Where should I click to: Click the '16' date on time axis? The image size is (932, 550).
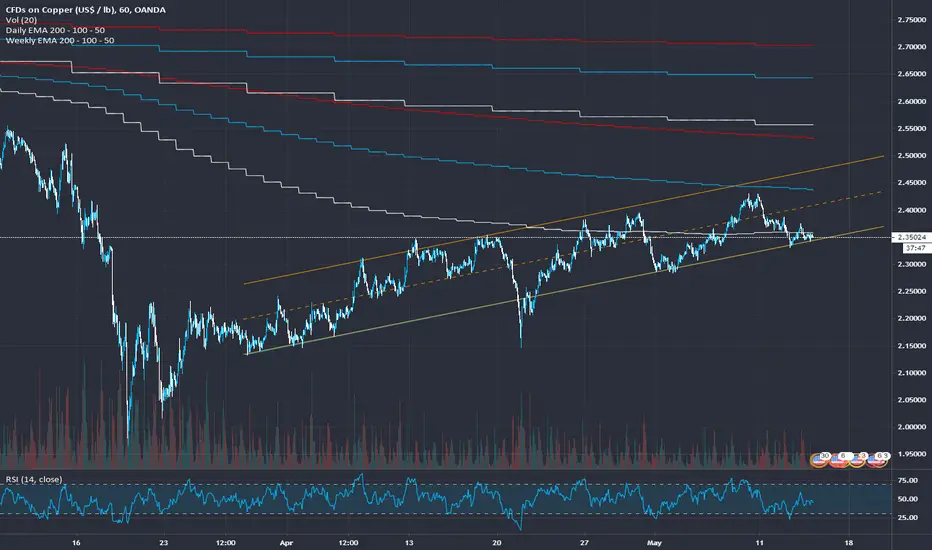pos(75,543)
